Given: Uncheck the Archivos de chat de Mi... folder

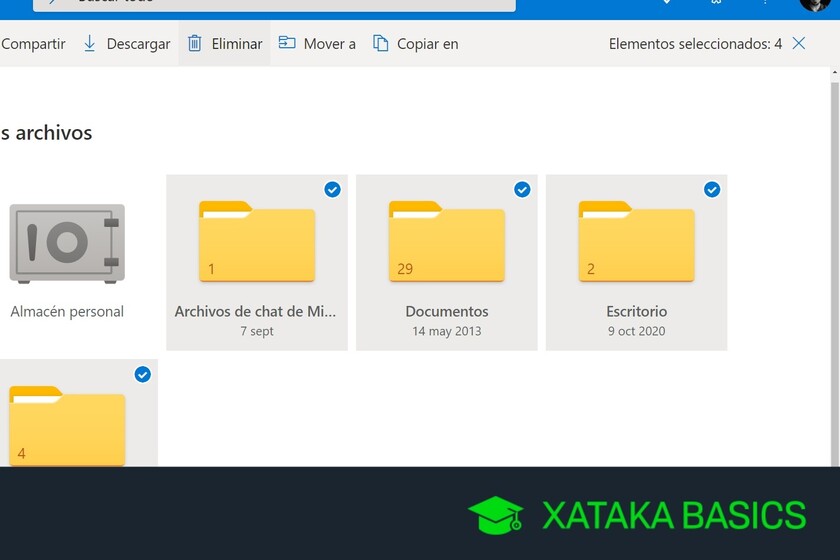Looking at the screenshot, I should click(332, 190).
